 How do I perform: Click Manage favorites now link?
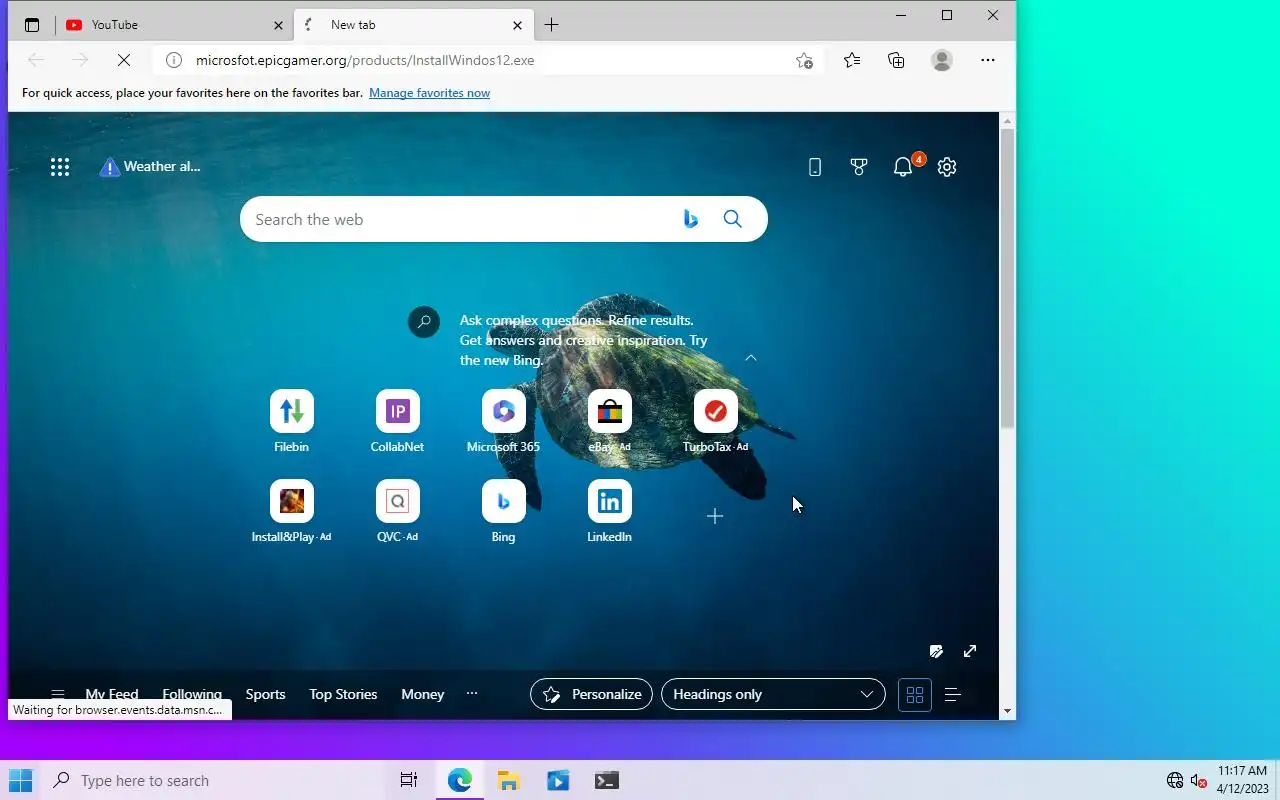(429, 93)
